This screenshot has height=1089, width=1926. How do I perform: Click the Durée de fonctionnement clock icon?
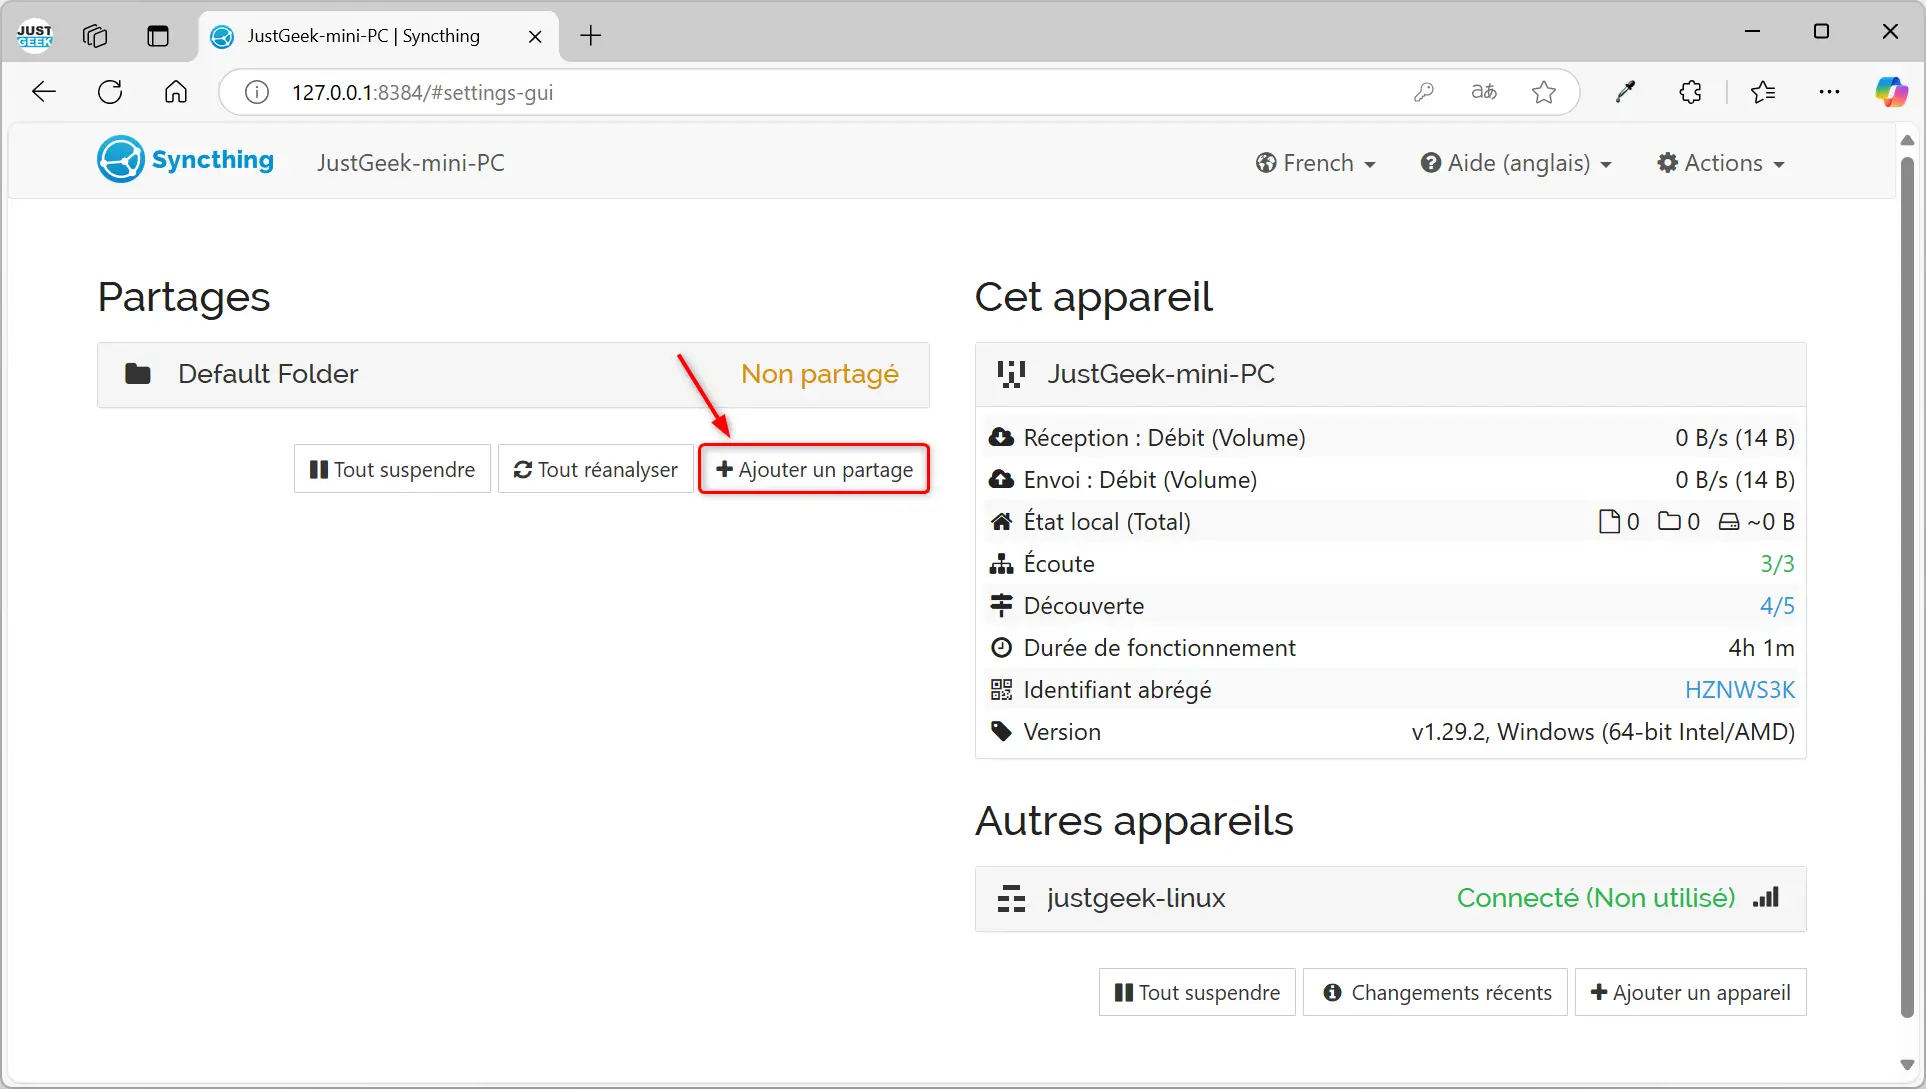[x=1001, y=647]
